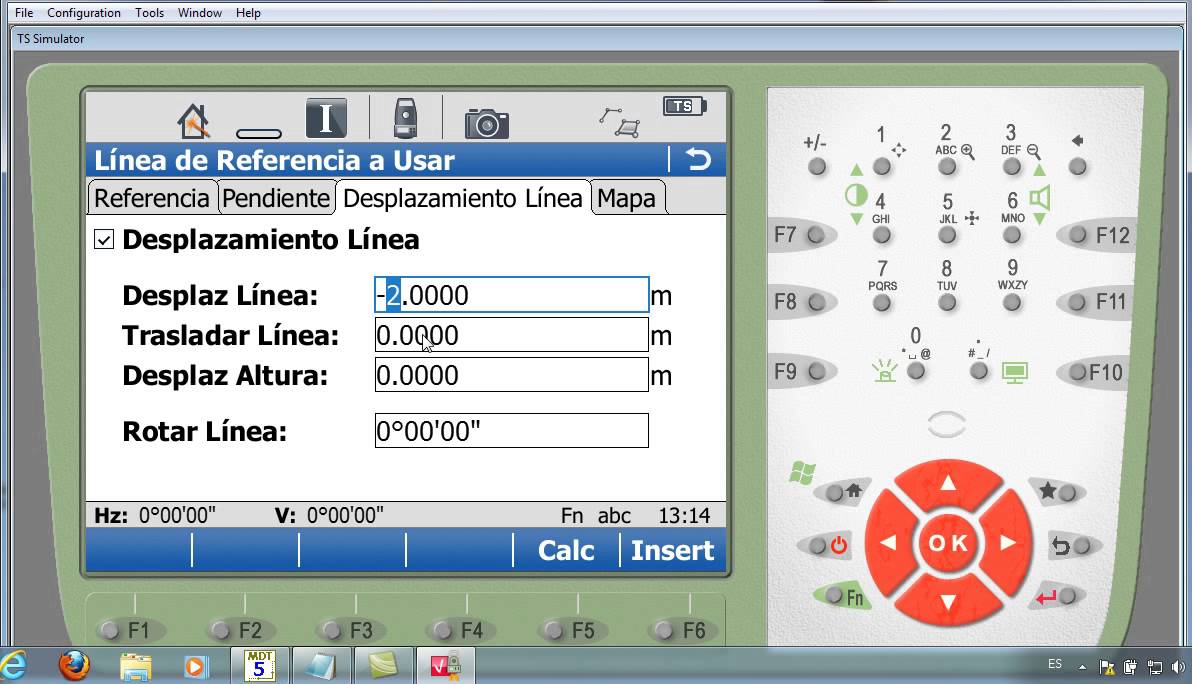Click the +/- keypad key

point(817,166)
